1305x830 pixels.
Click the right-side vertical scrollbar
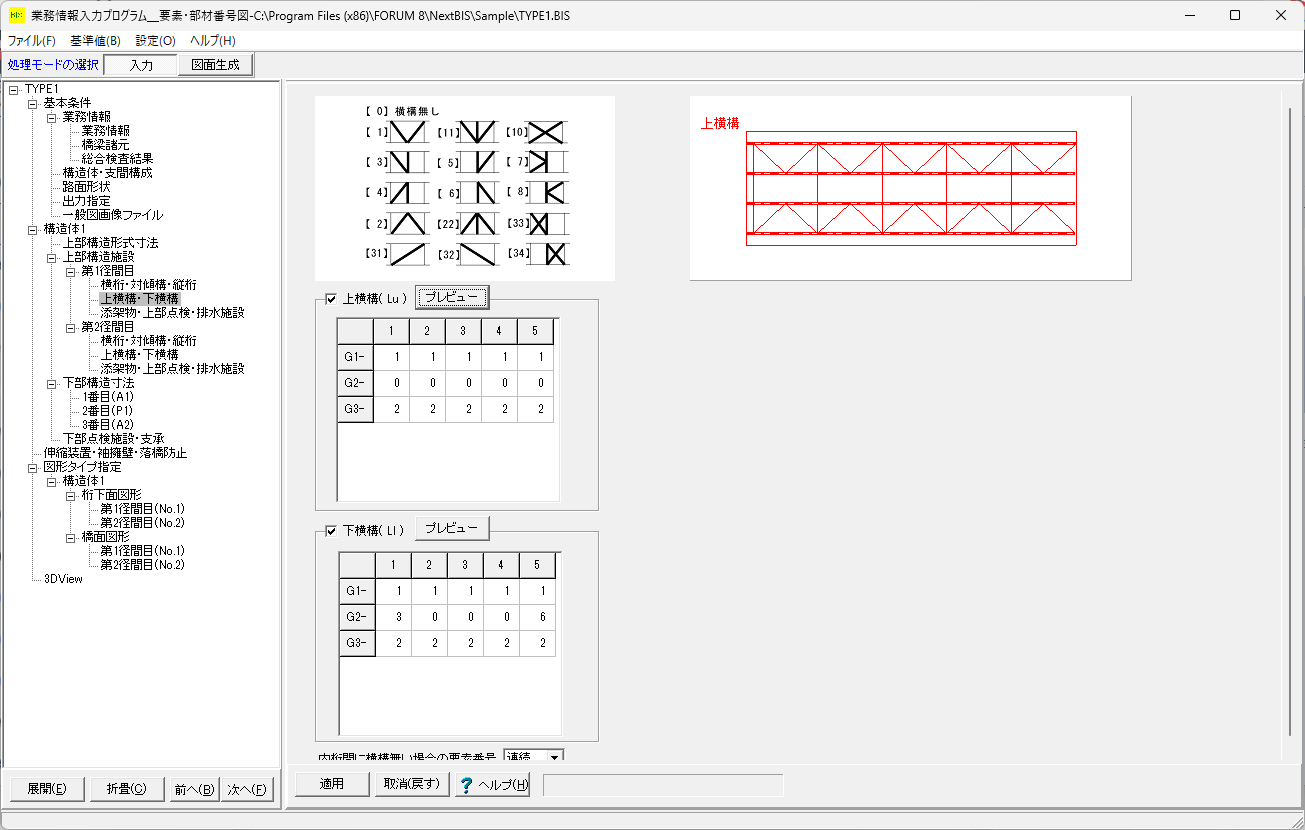(1289, 420)
